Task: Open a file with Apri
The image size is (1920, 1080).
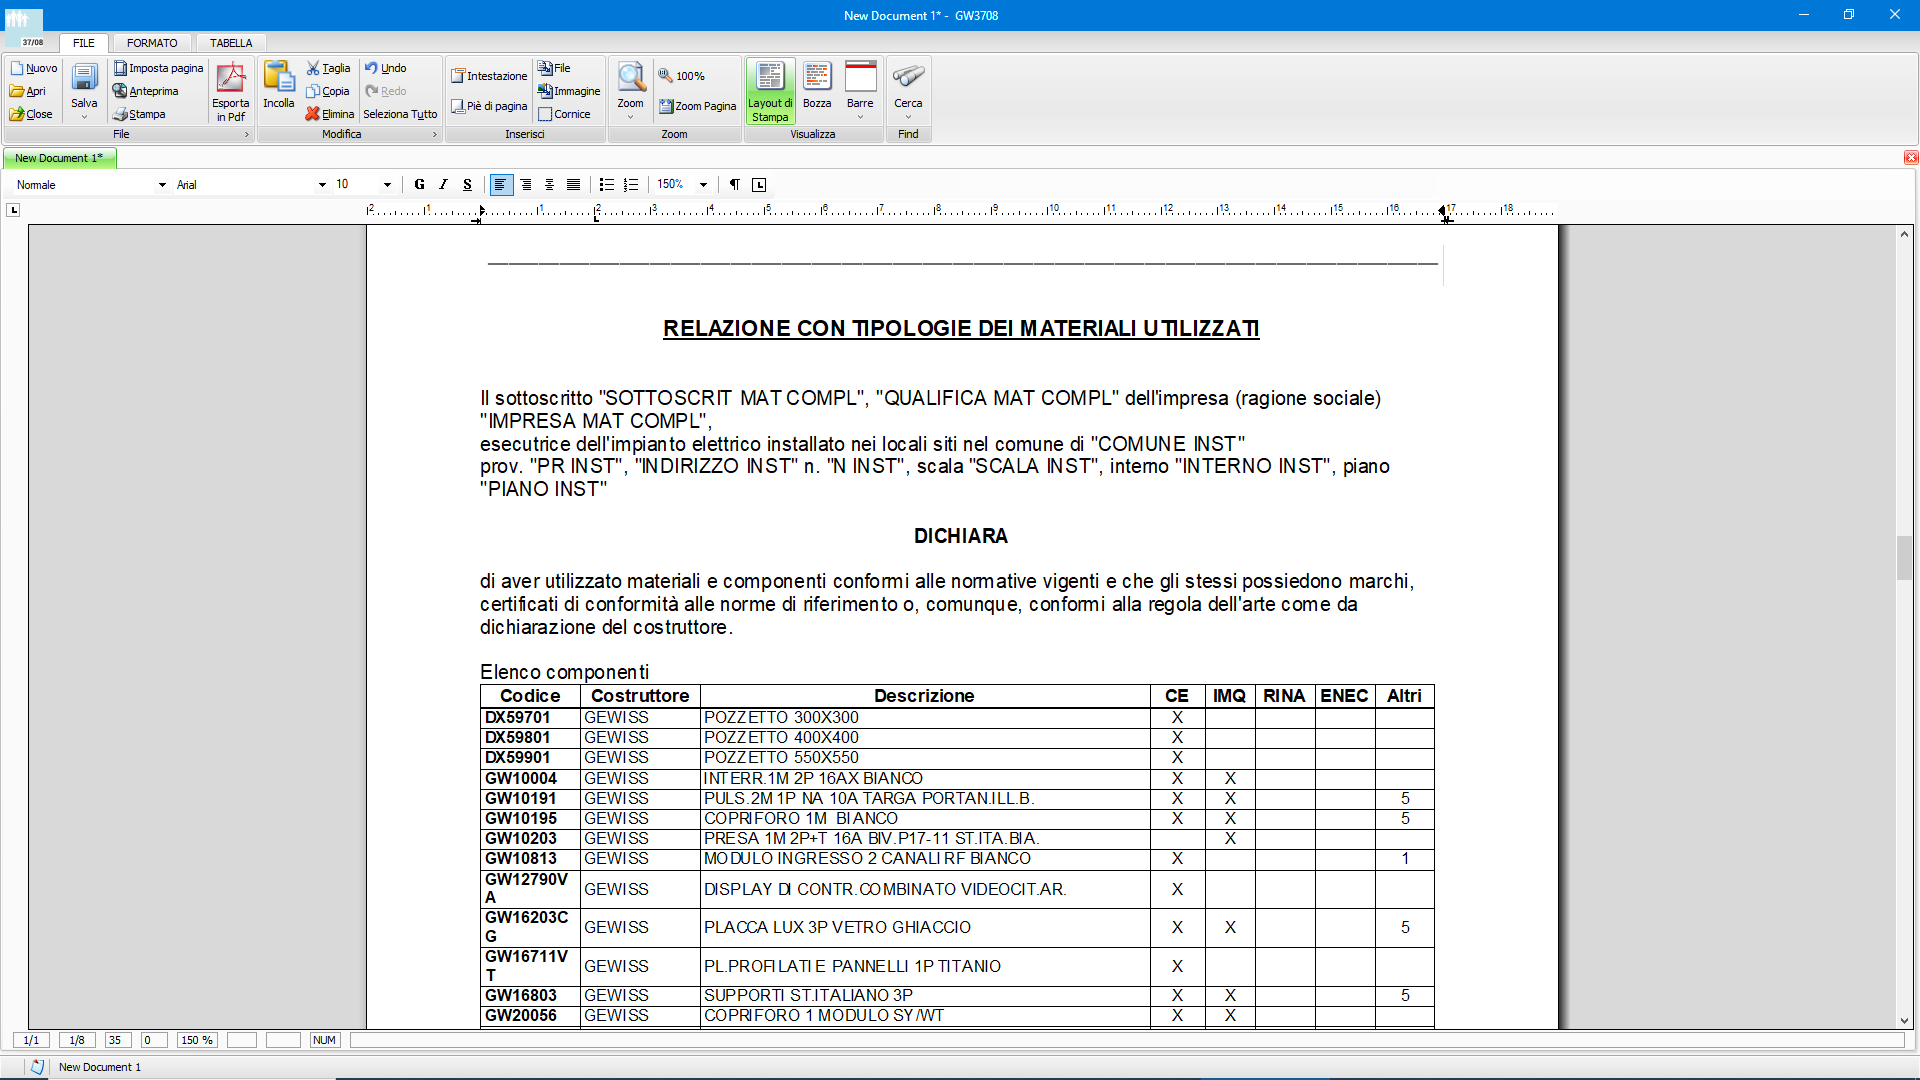Action: (28, 91)
